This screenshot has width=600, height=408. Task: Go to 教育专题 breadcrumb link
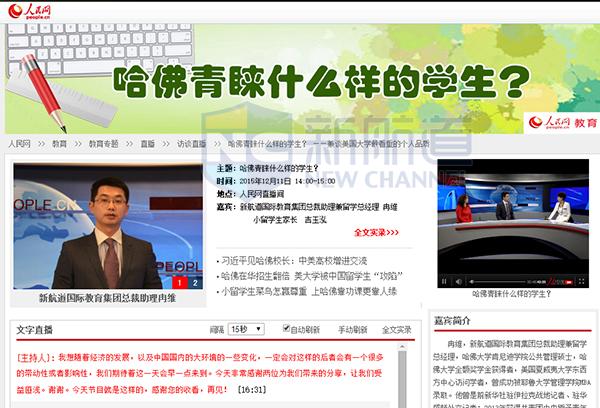click(104, 144)
